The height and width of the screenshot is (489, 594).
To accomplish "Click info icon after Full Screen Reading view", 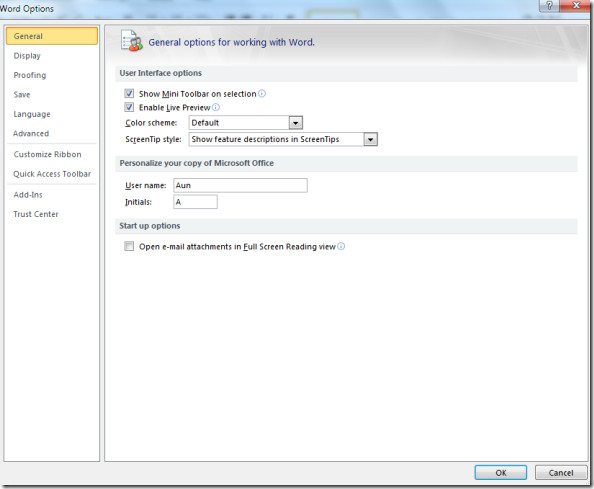I will pyautogui.click(x=341, y=246).
